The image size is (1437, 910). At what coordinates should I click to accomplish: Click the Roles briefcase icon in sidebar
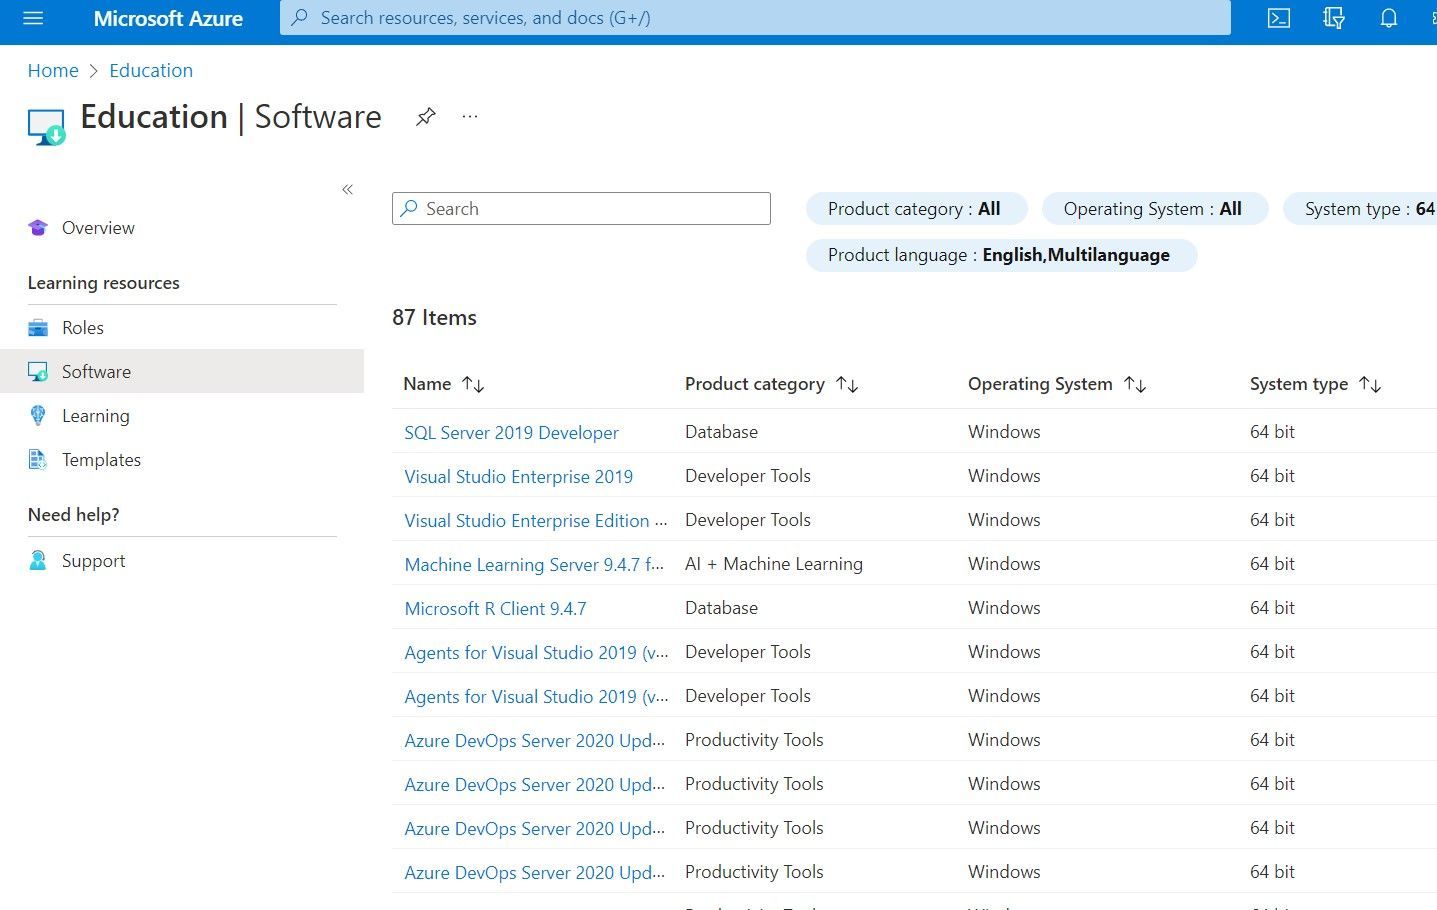coord(38,327)
